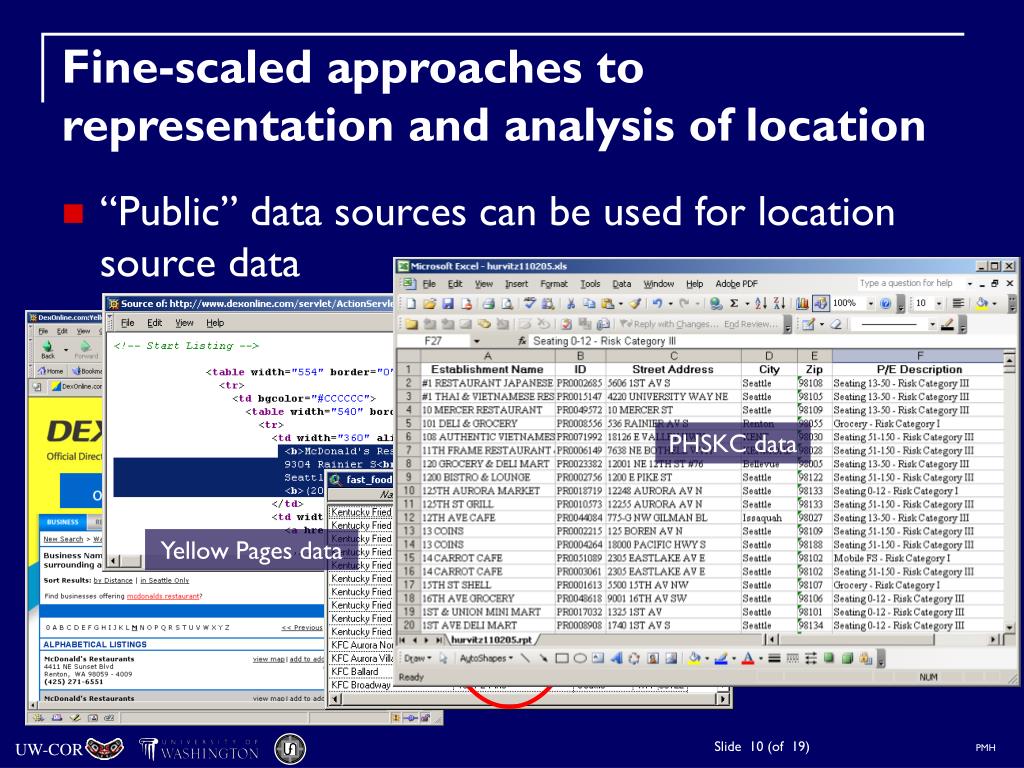Click the Print icon in Excel toolbar
The height and width of the screenshot is (768, 1024).
click(x=488, y=304)
